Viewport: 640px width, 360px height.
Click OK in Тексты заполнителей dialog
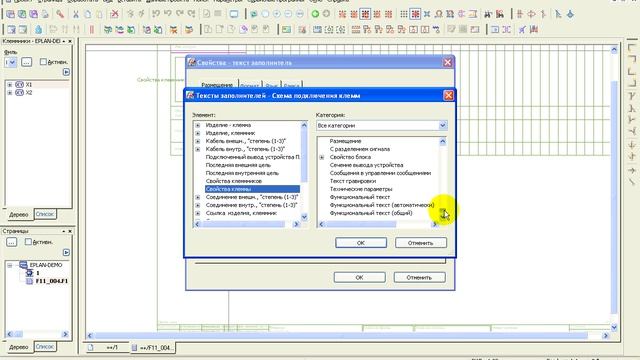pos(361,242)
